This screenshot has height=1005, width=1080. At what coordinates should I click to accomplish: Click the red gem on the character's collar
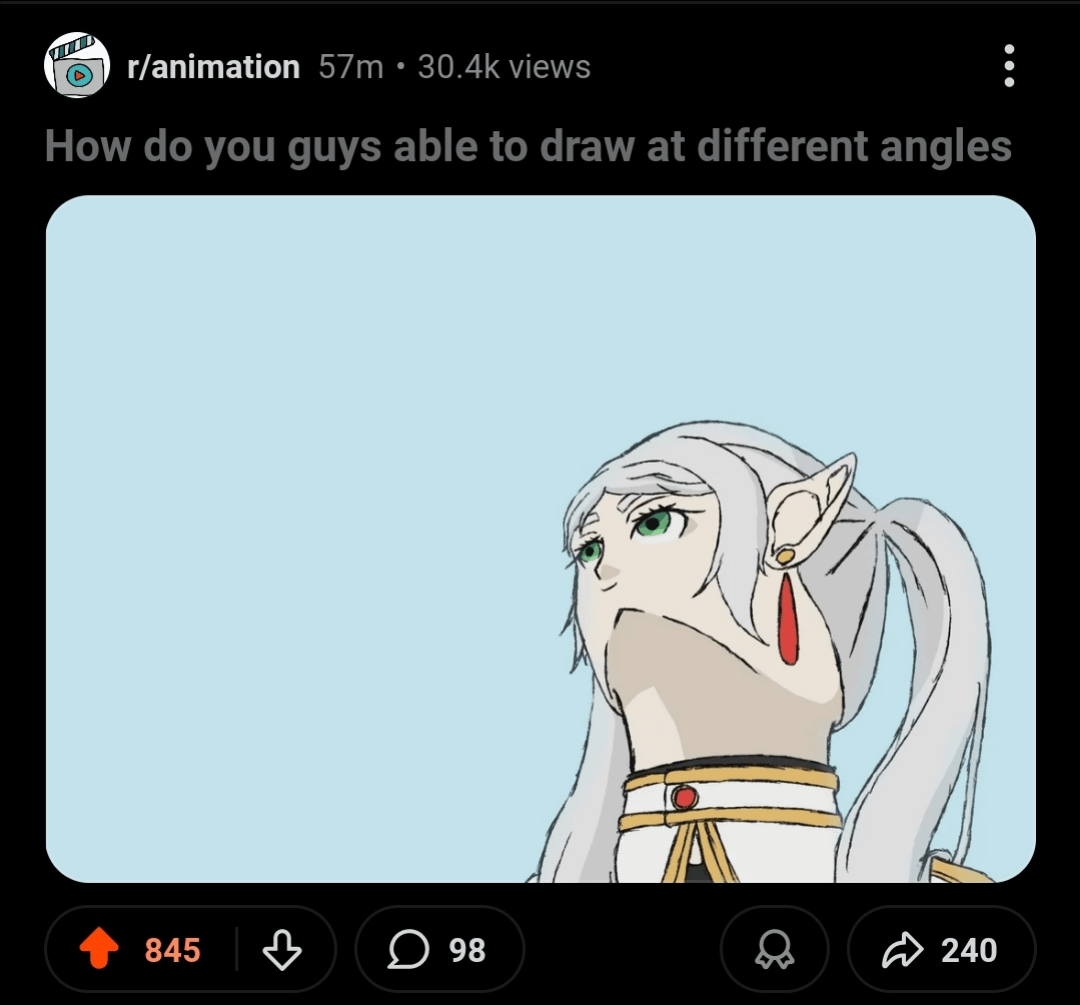685,798
